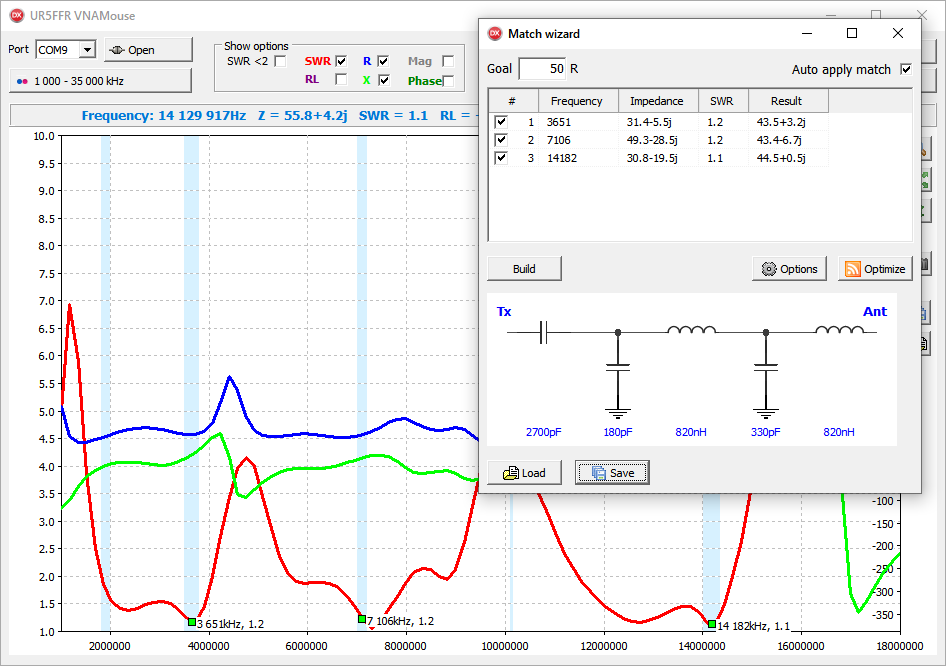Click the 14 182 kHz green marker on graph

pos(712,624)
